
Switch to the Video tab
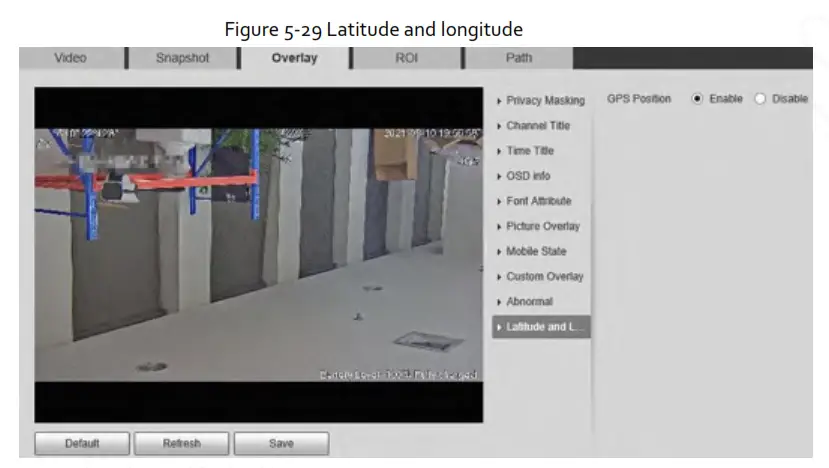click(x=71, y=58)
